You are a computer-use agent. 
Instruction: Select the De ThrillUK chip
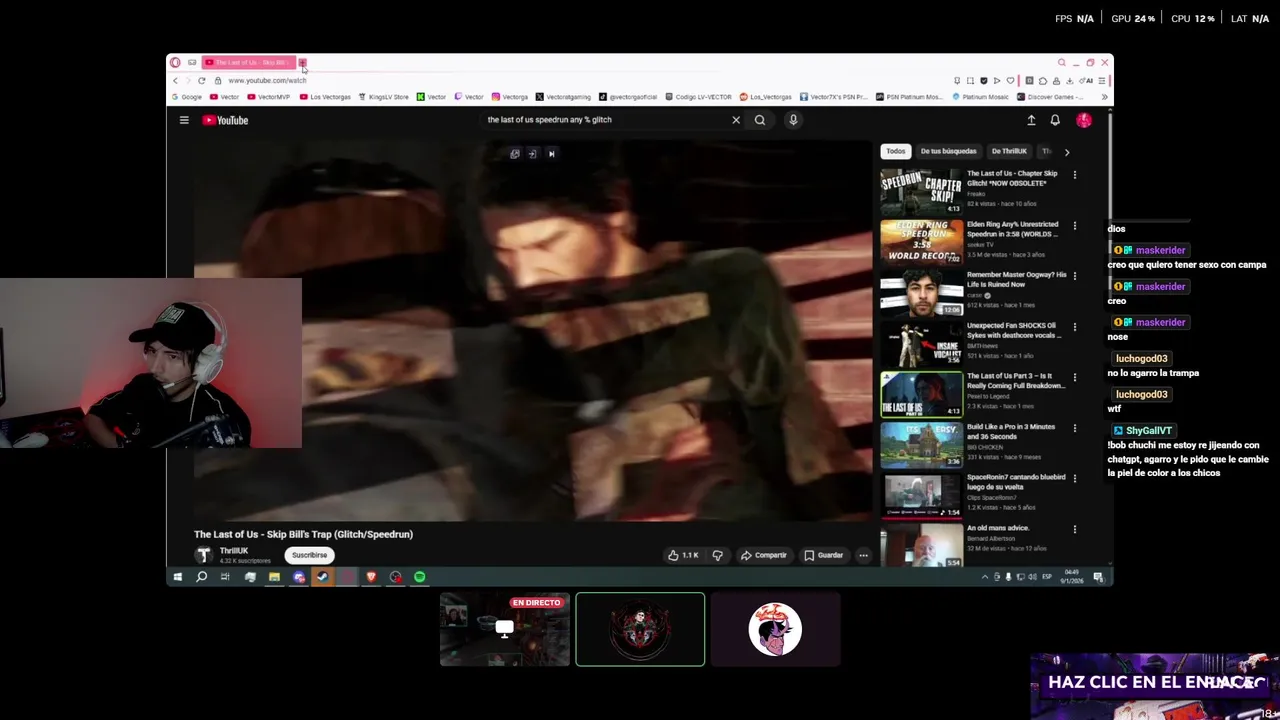(x=1009, y=151)
